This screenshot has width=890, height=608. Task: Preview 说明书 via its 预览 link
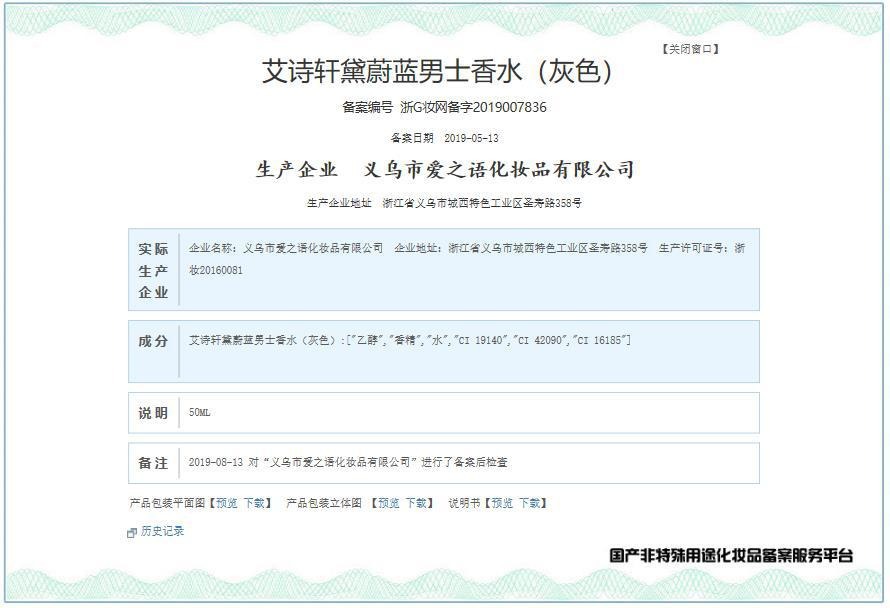coord(502,503)
